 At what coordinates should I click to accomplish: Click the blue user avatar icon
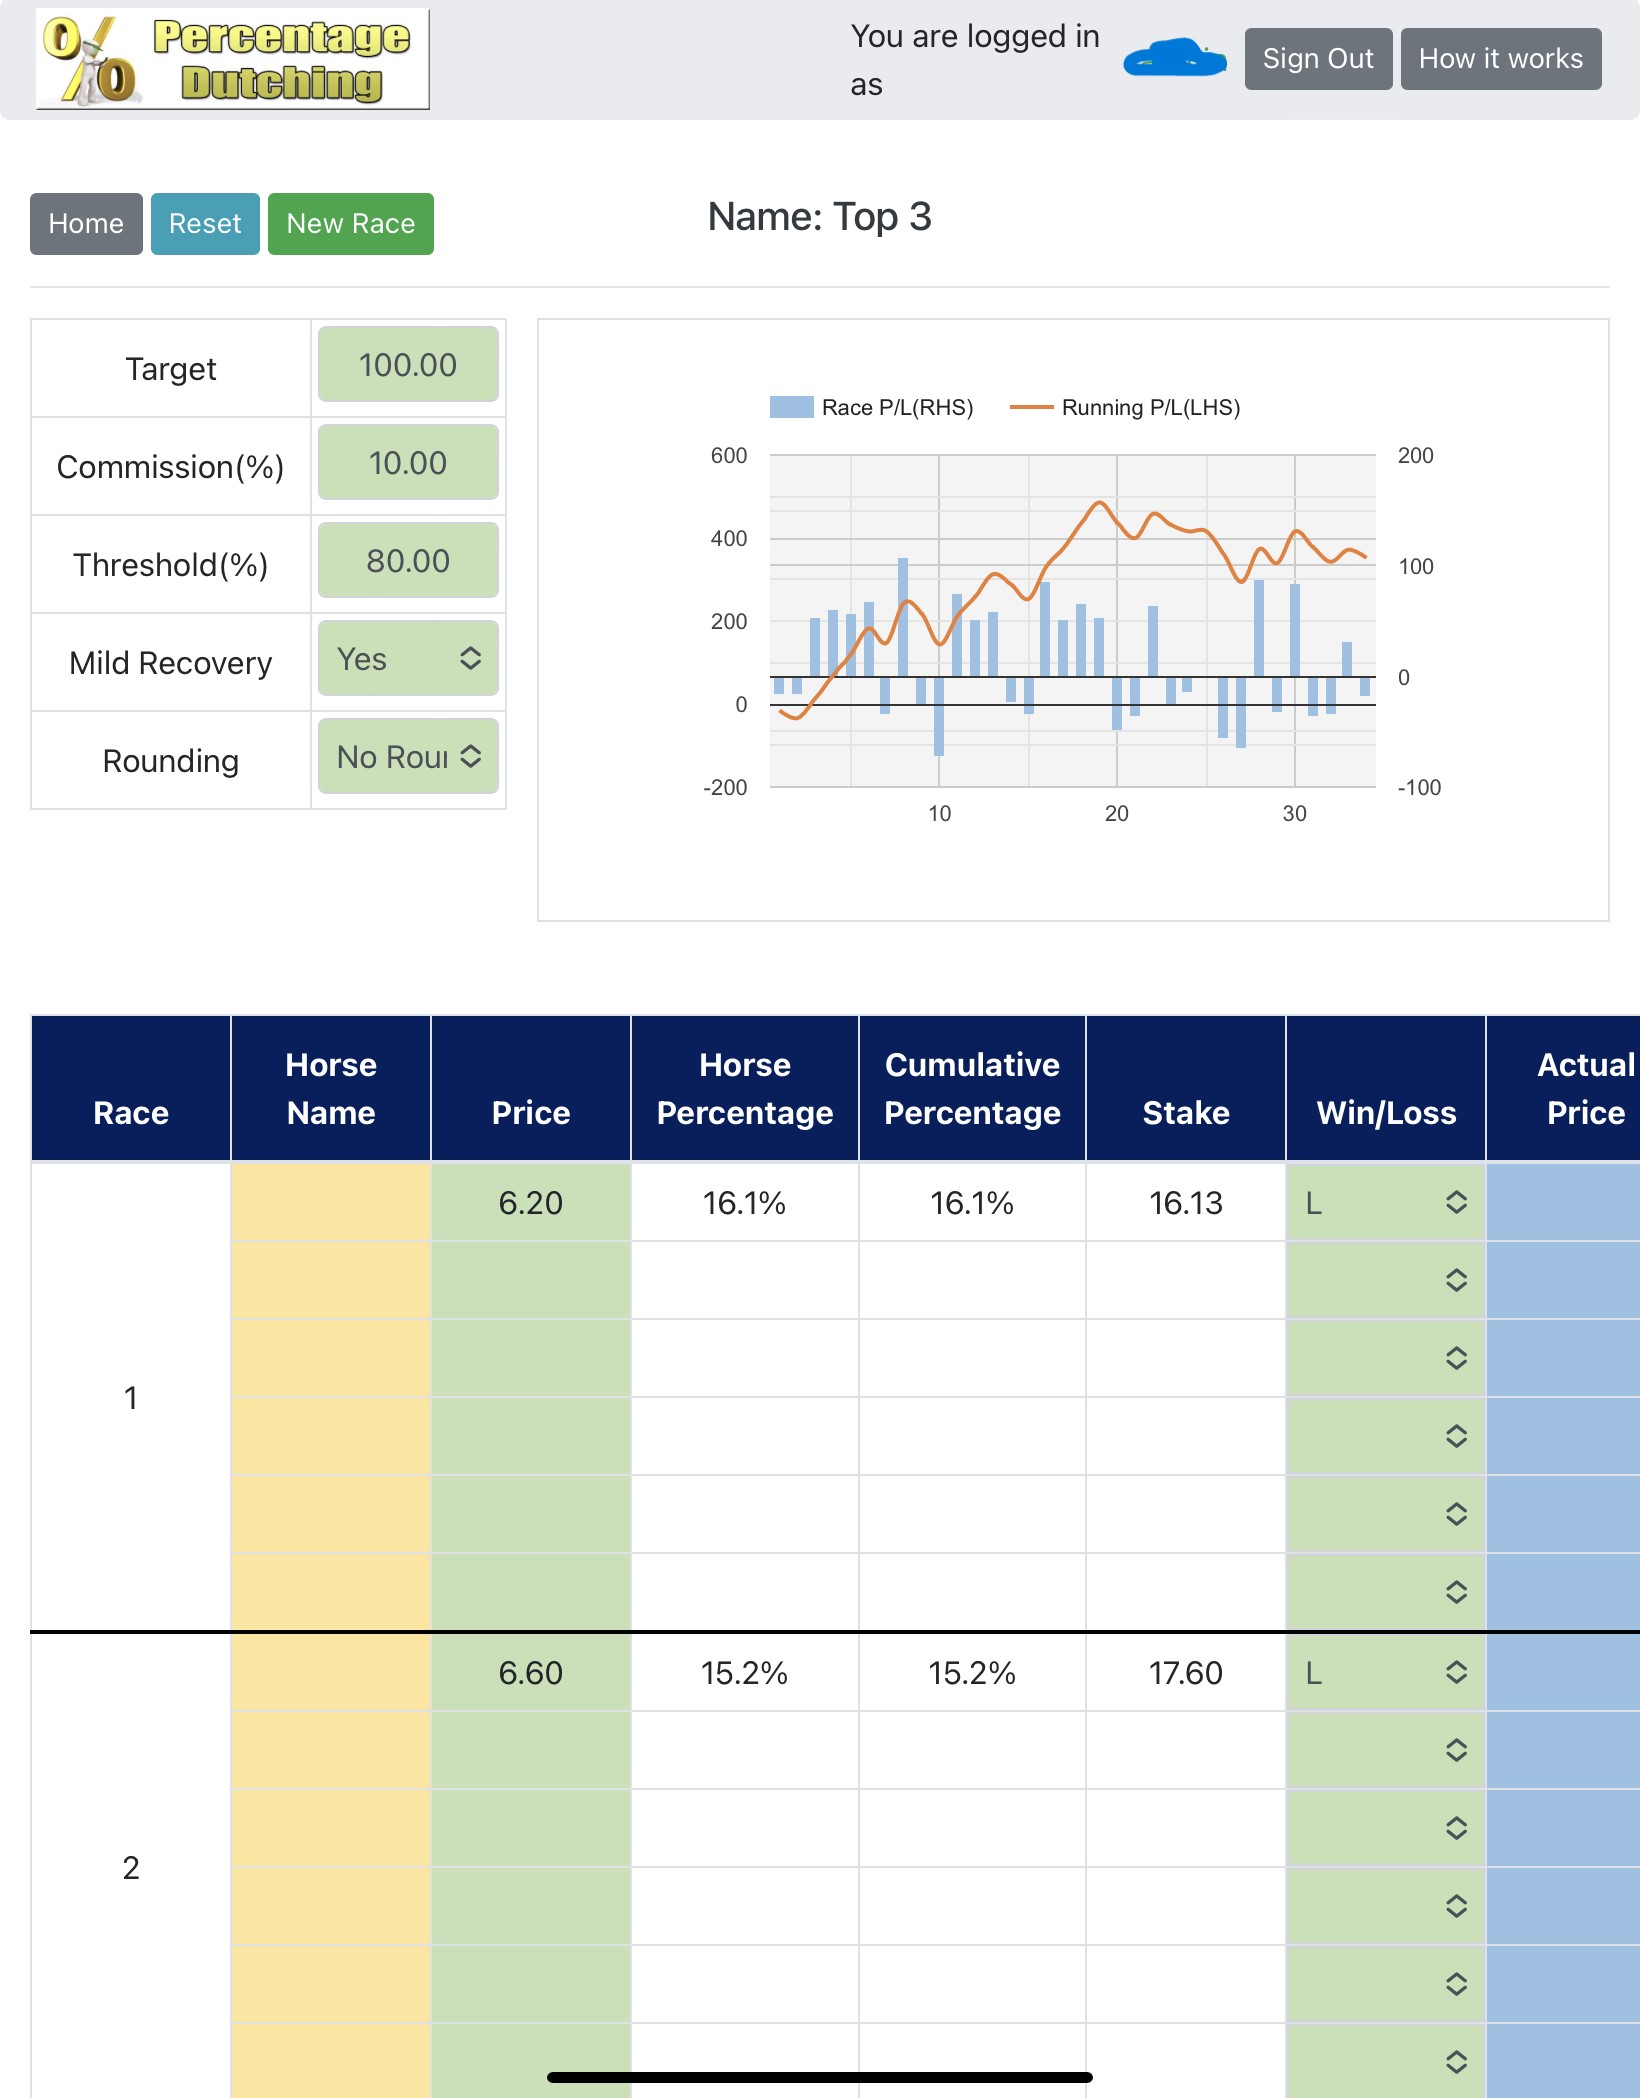(1174, 58)
